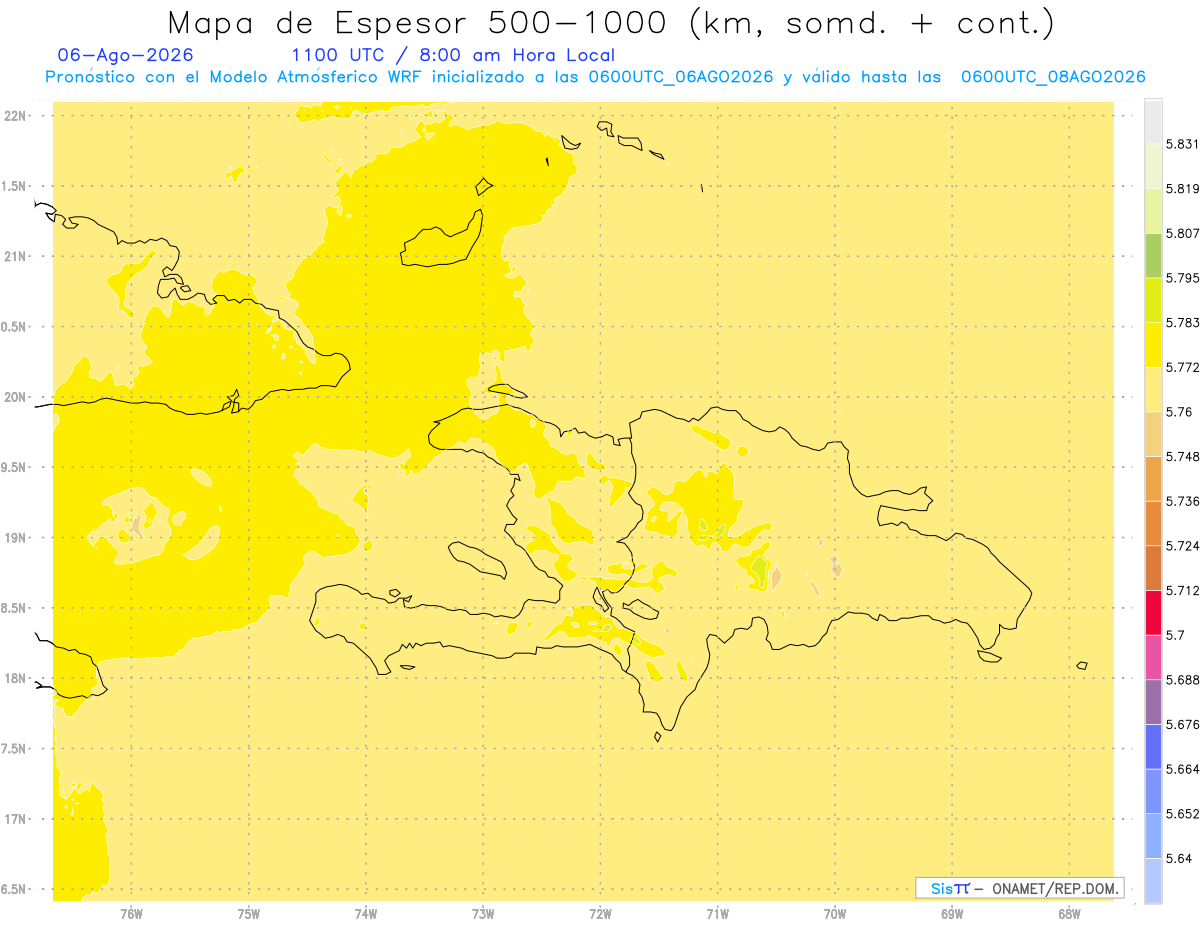Click the latitude label '17N'

click(17, 820)
